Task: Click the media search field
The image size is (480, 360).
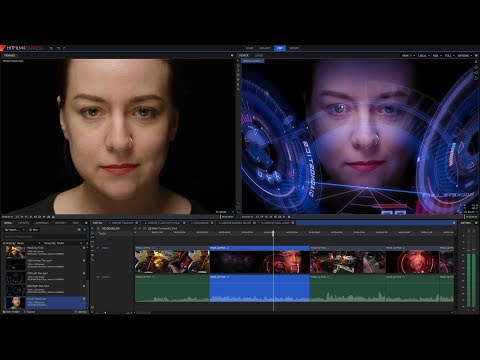Action: (45, 236)
